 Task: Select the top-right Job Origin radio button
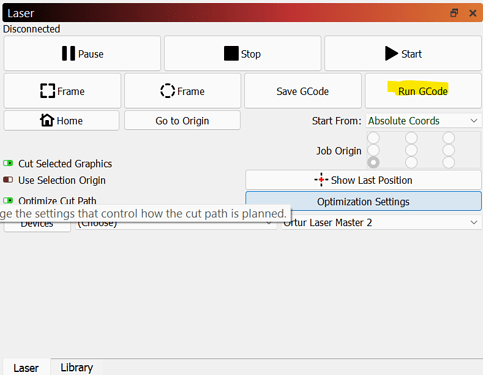pyautogui.click(x=449, y=138)
